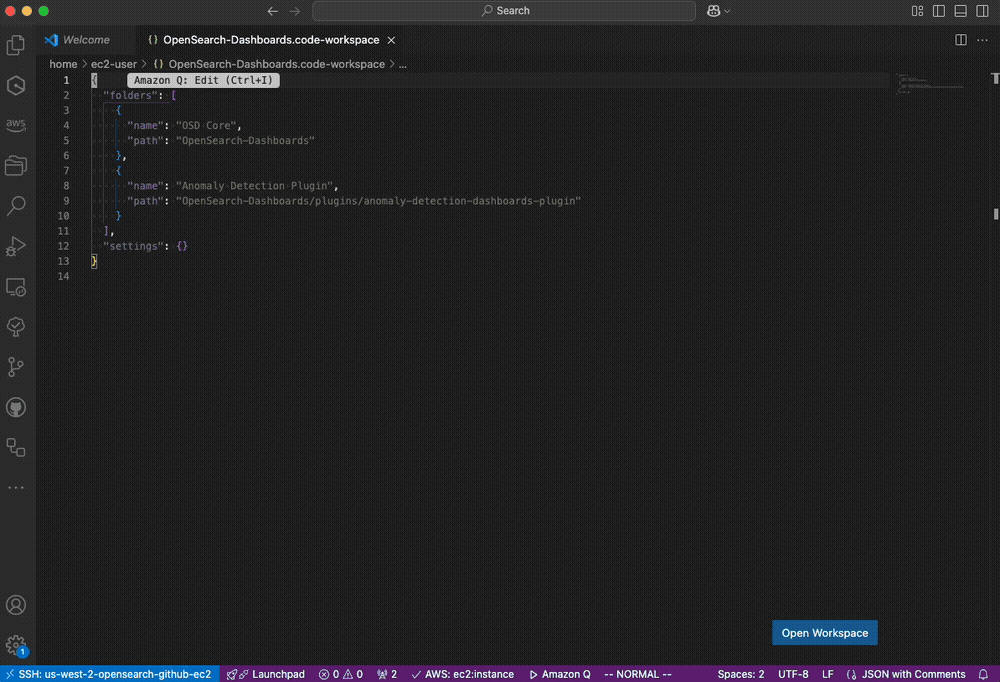Change file encoding UTF-8
This screenshot has height=682, width=1000.
pos(793,674)
